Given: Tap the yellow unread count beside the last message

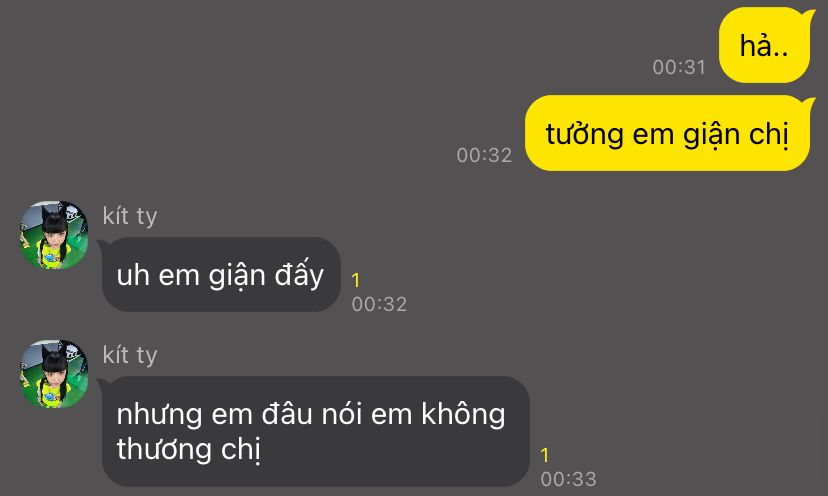Looking at the screenshot, I should tap(545, 455).
